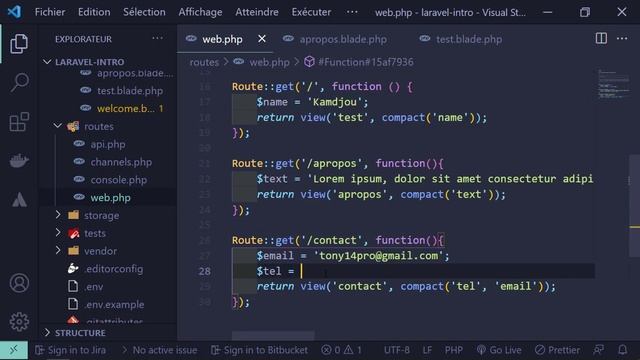Show errors and warnings panel
Screen dimensions: 640x360
(x=341, y=350)
